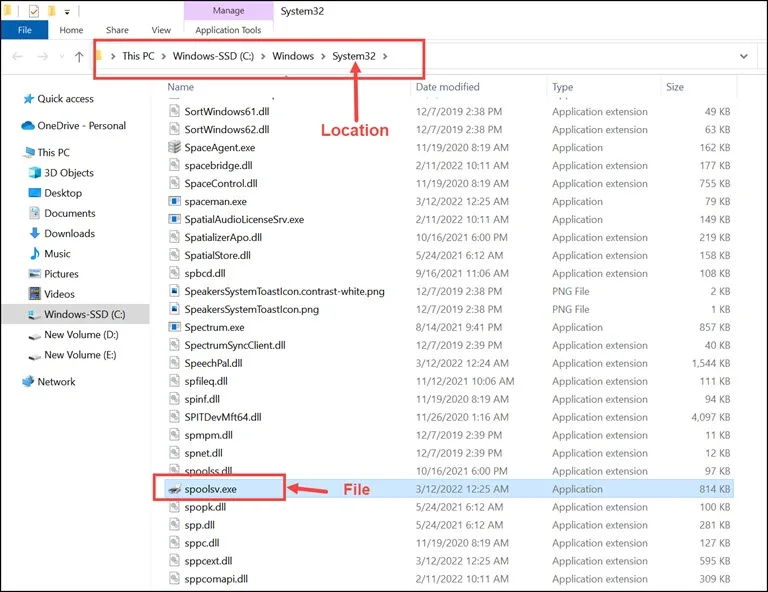Click the Music note icon
The width and height of the screenshot is (768, 592).
[34, 254]
